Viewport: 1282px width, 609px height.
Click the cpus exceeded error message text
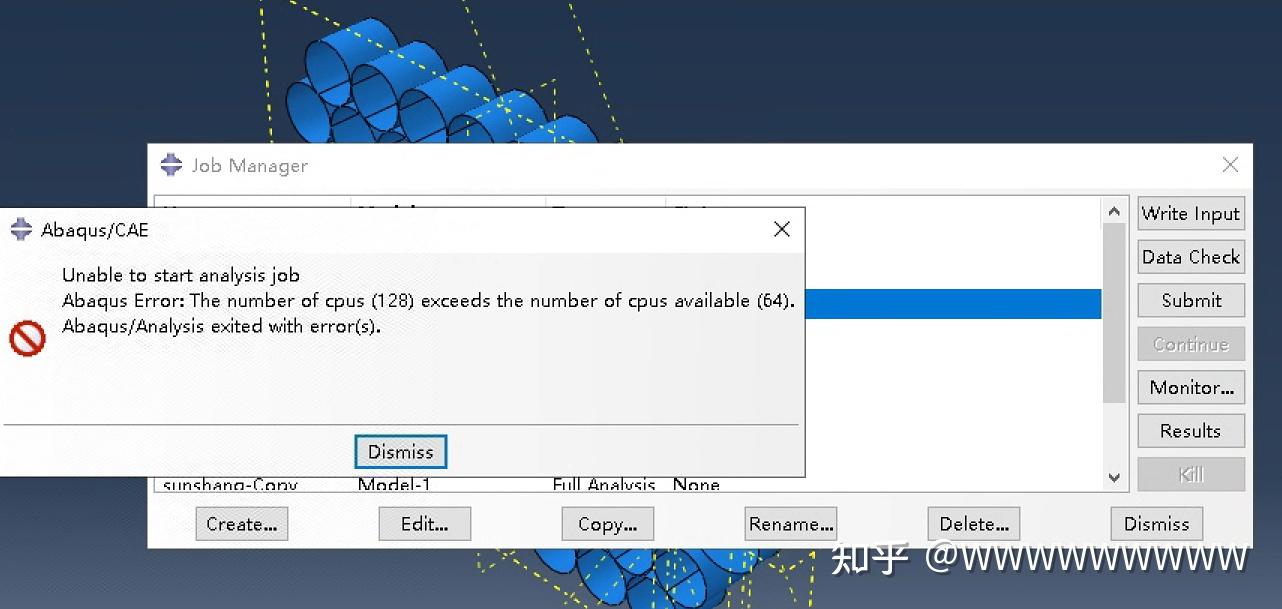428,301
